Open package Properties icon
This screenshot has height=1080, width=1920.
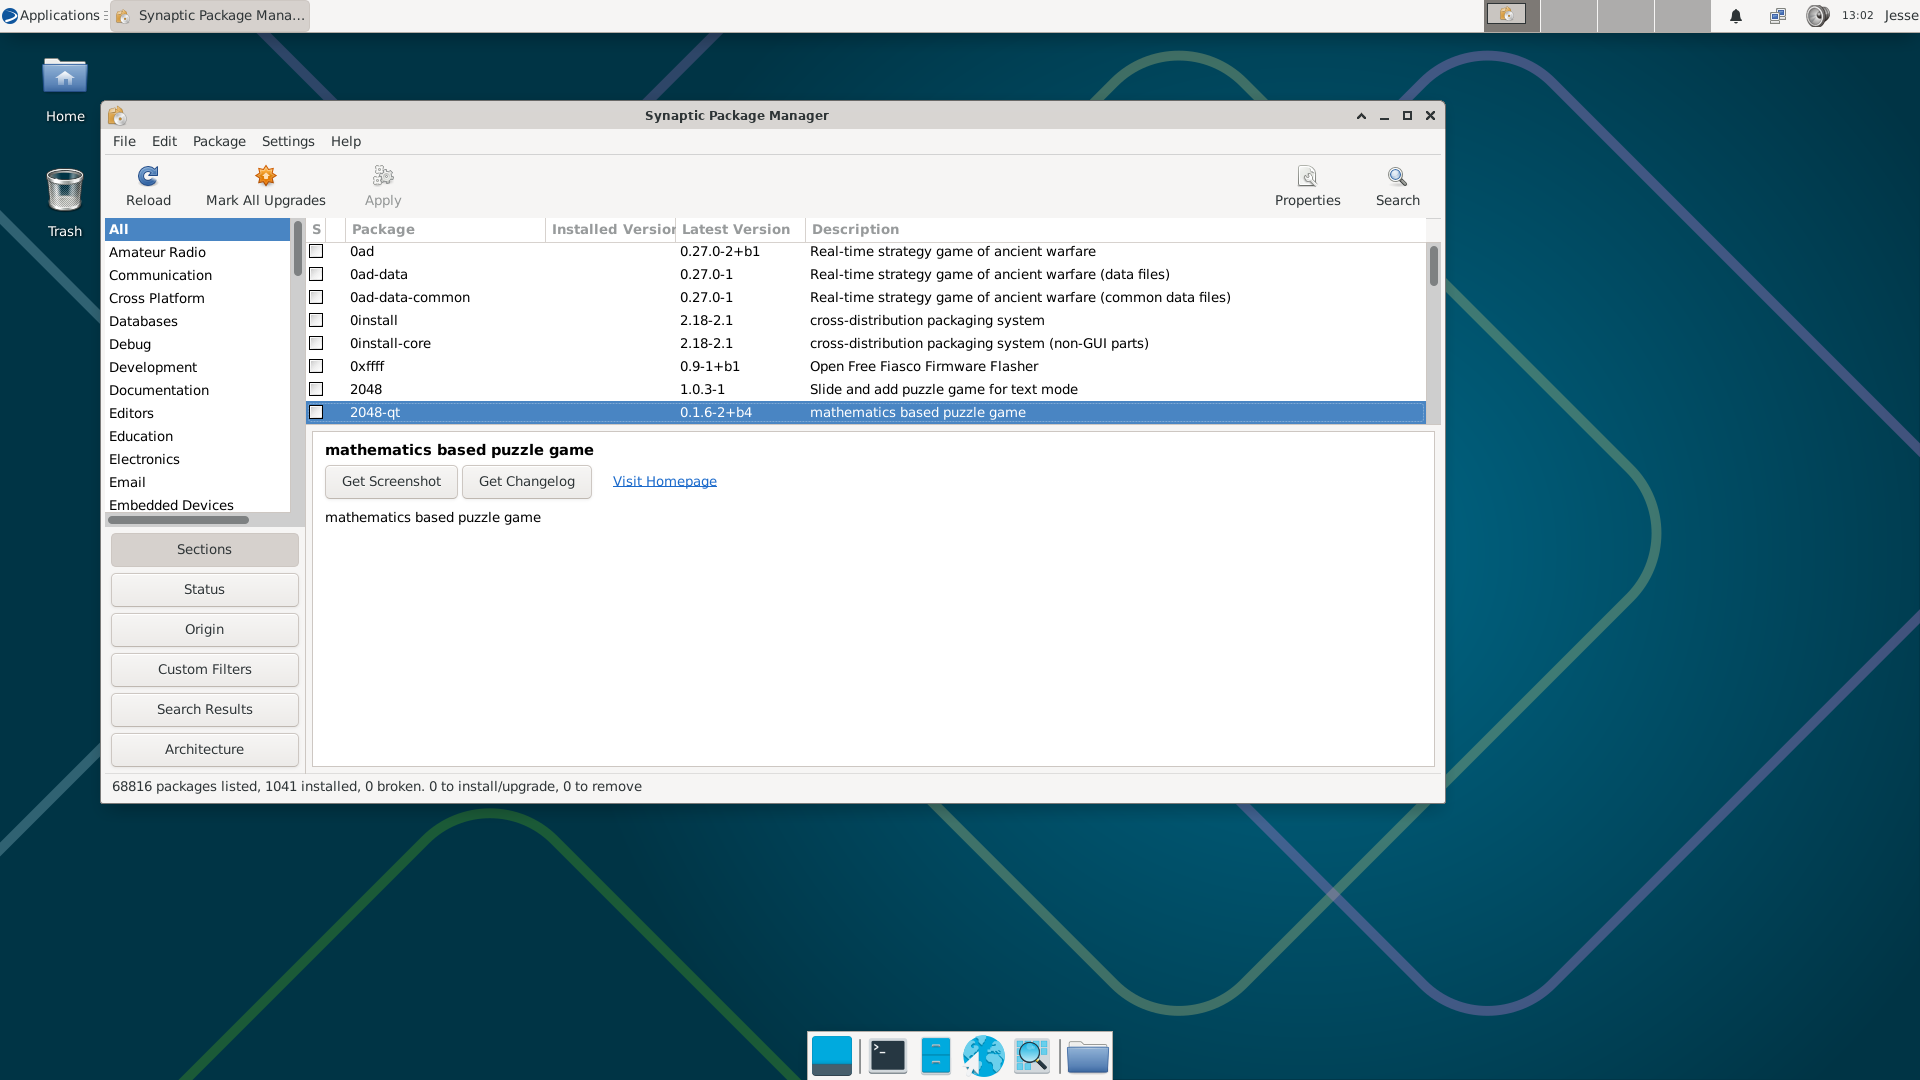pyautogui.click(x=1307, y=177)
